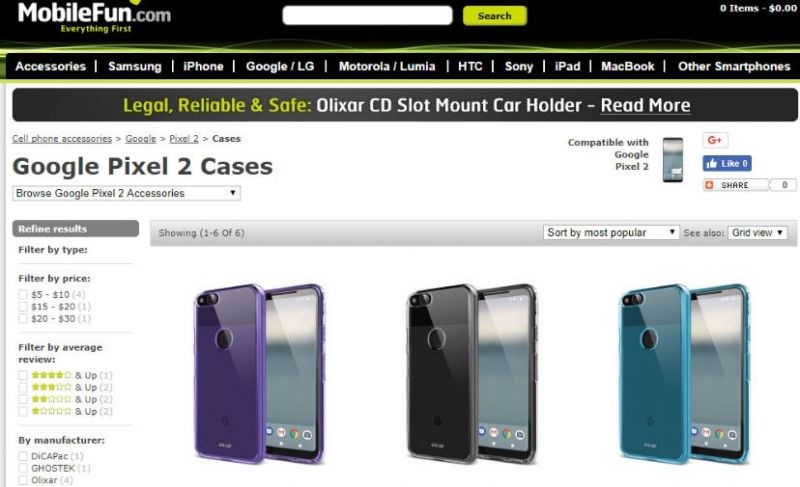The width and height of the screenshot is (800, 487).
Task: Open the blue Pixel 2 case product
Action: [685, 374]
